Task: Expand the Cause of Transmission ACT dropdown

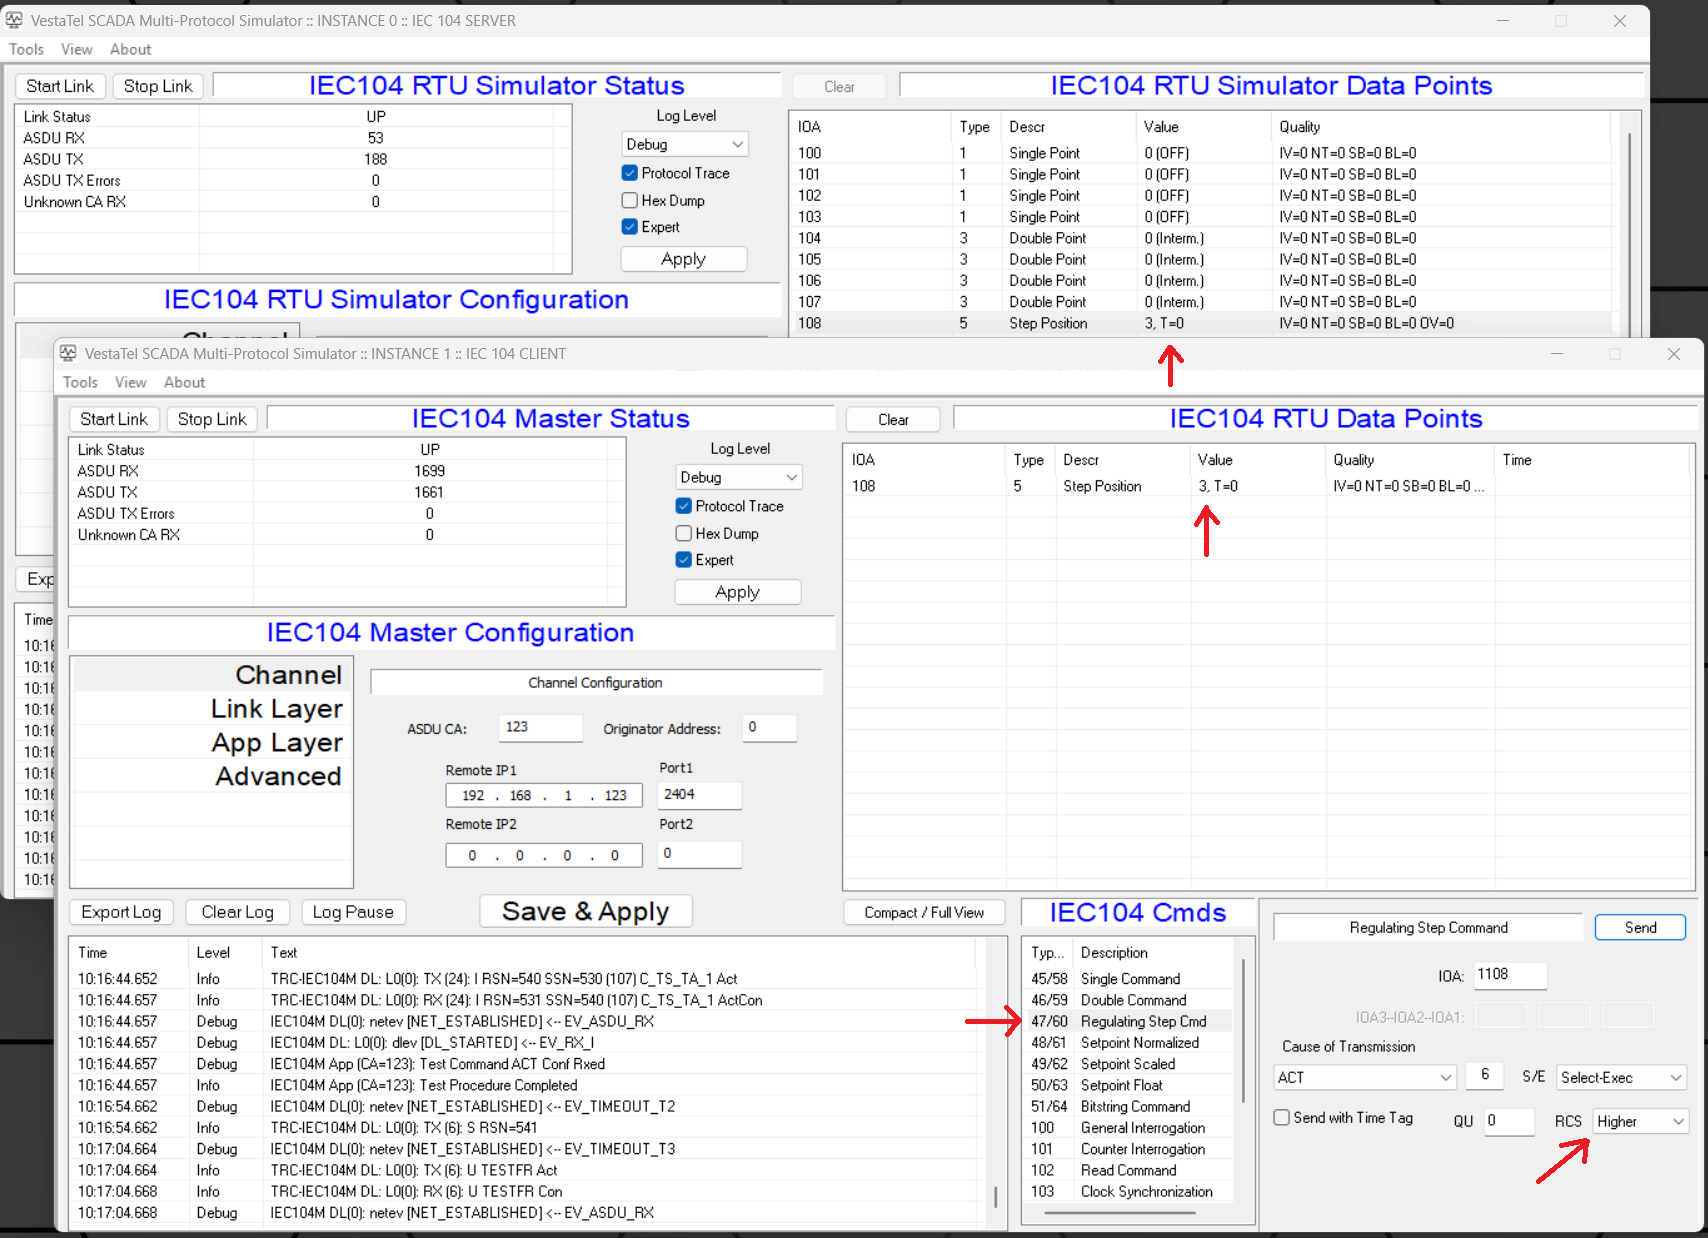Action: click(1364, 1077)
